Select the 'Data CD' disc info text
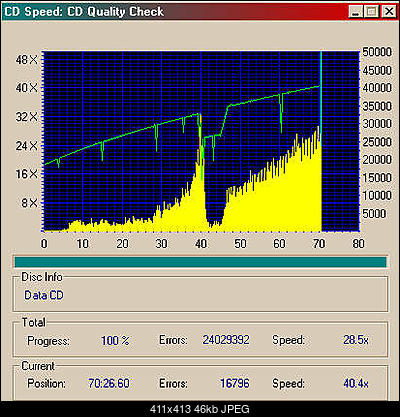Image resolution: width=400 pixels, height=417 pixels. 44,295
